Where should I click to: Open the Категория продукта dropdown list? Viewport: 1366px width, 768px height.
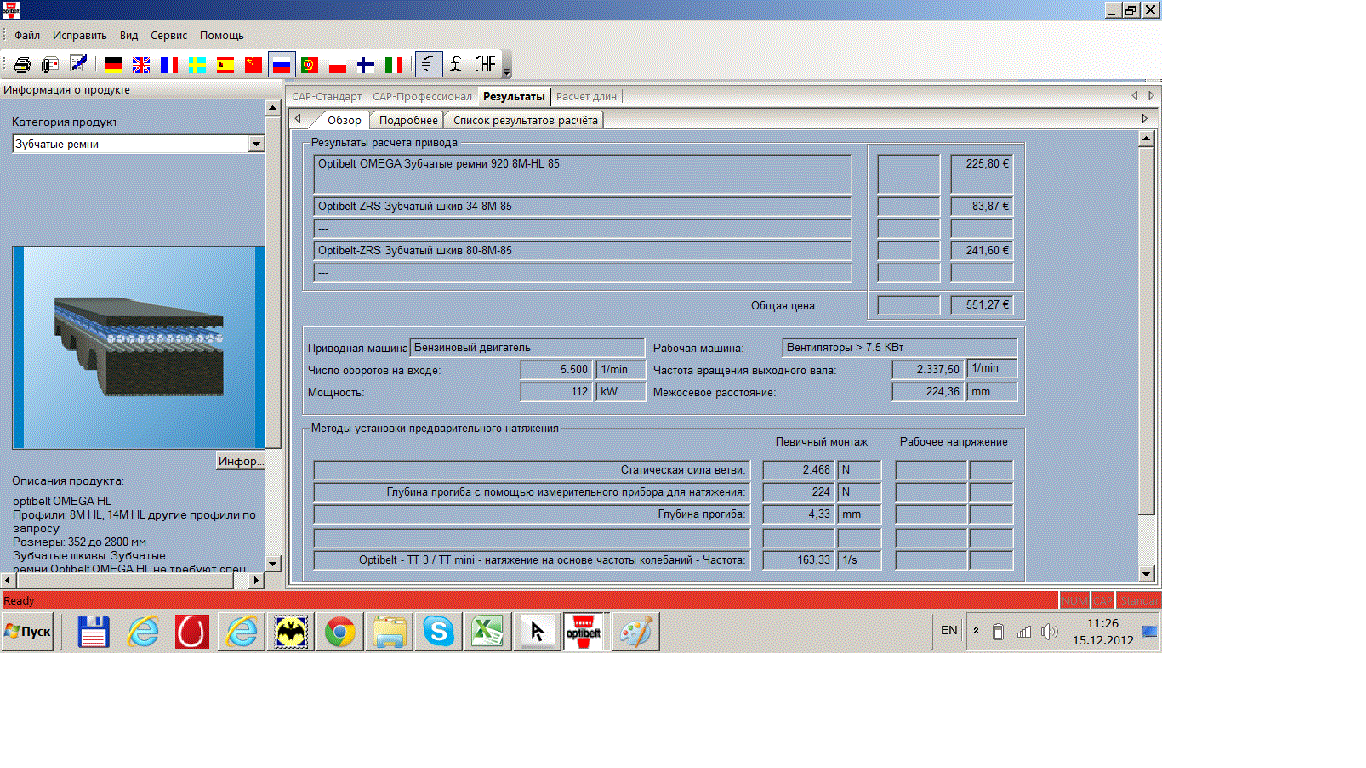point(256,144)
